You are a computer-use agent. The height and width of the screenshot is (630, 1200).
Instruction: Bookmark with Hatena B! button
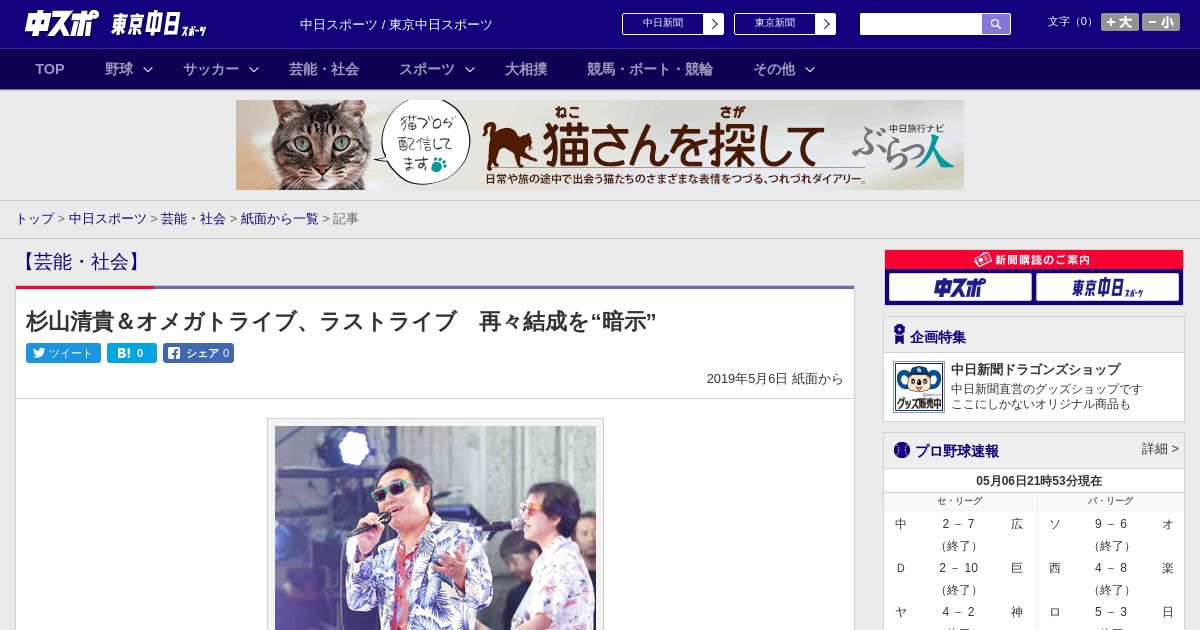[132, 353]
